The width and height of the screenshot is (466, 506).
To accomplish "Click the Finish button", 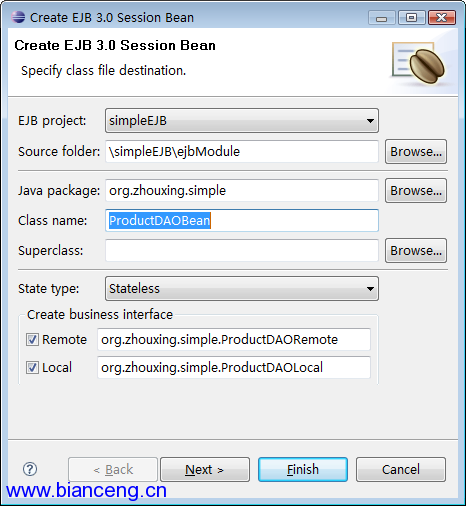I will 303,469.
